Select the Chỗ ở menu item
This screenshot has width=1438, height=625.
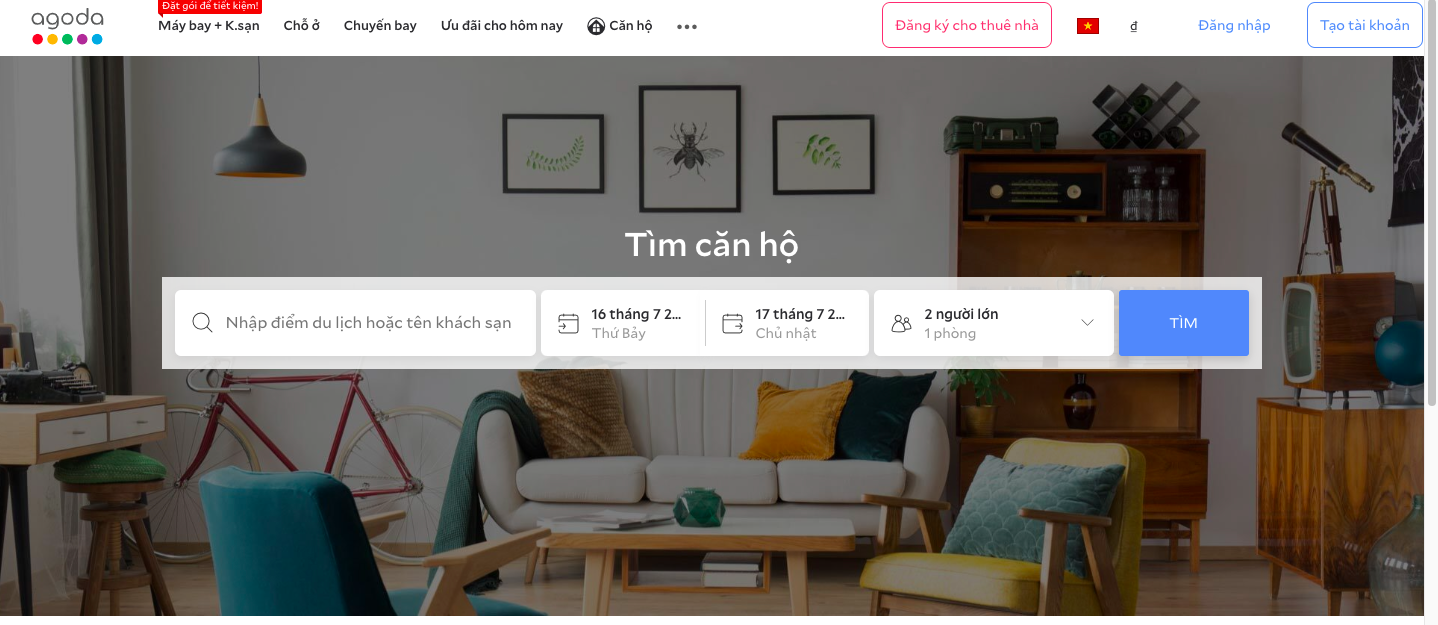pos(301,26)
